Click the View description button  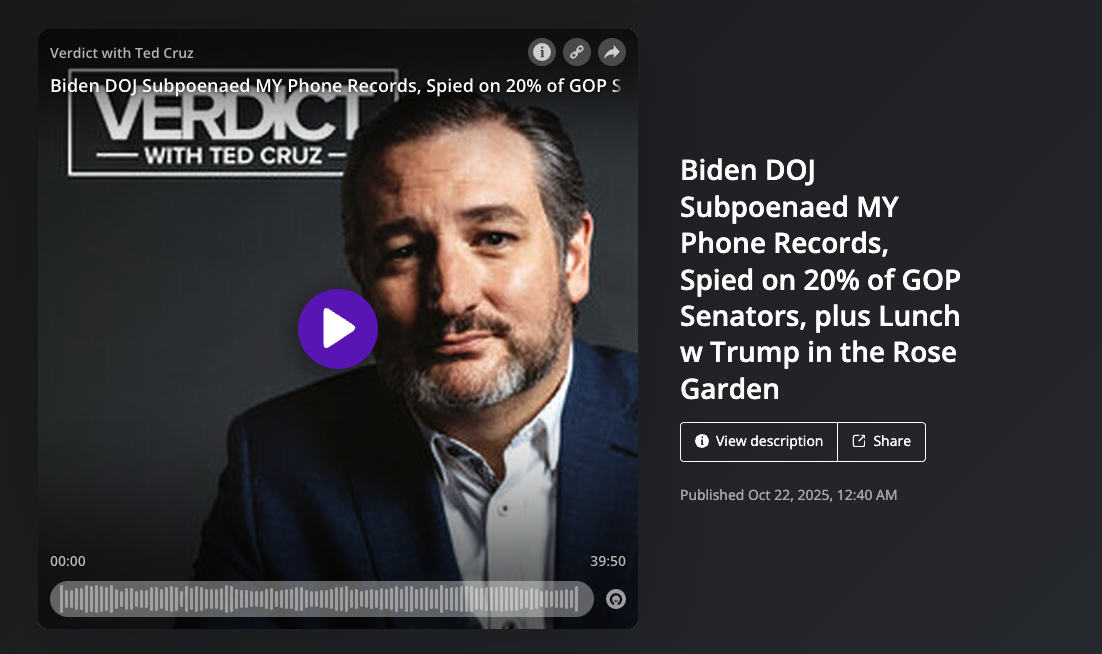coord(759,442)
